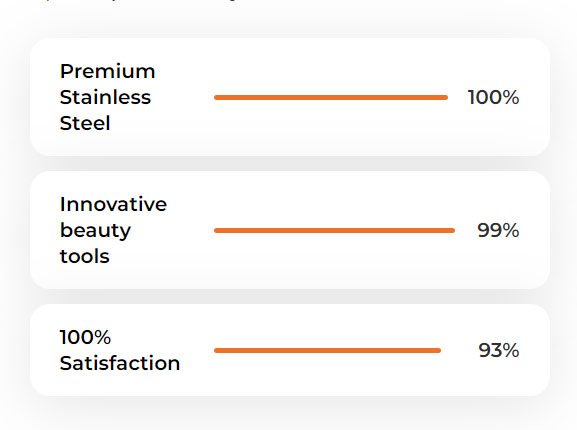Viewport: 577px width, 430px height.
Task: Click the word Premium in first card
Action: pos(107,71)
